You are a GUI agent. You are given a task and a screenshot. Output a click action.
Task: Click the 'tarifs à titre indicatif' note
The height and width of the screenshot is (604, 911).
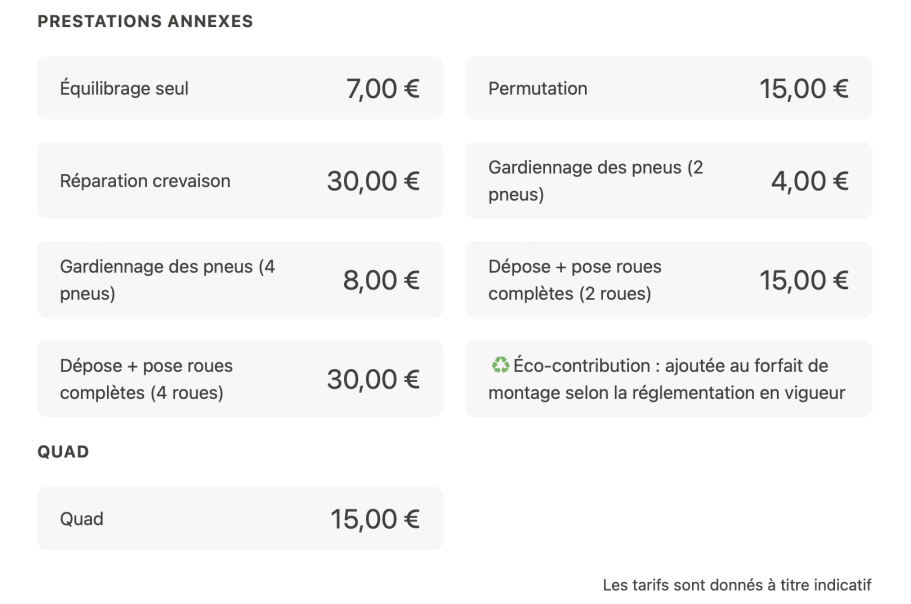point(736,585)
